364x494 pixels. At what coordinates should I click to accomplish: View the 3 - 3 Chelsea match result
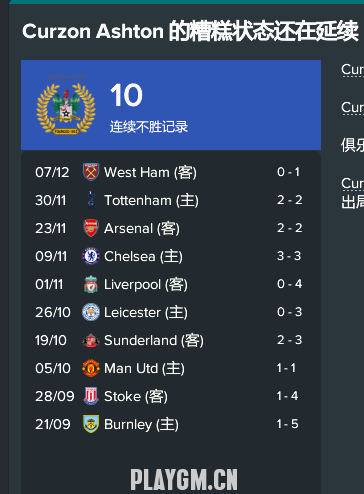(x=289, y=256)
